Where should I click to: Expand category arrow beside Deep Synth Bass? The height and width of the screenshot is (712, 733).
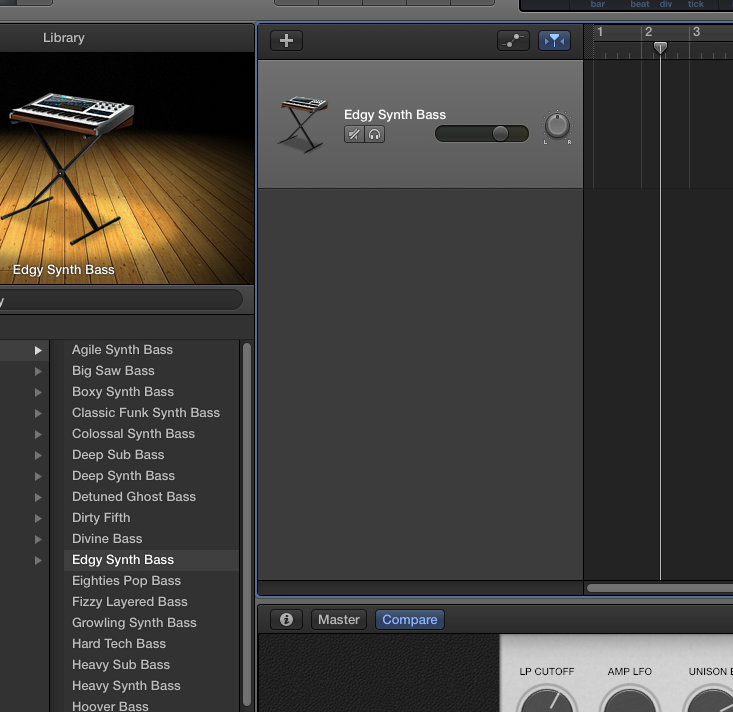38,476
